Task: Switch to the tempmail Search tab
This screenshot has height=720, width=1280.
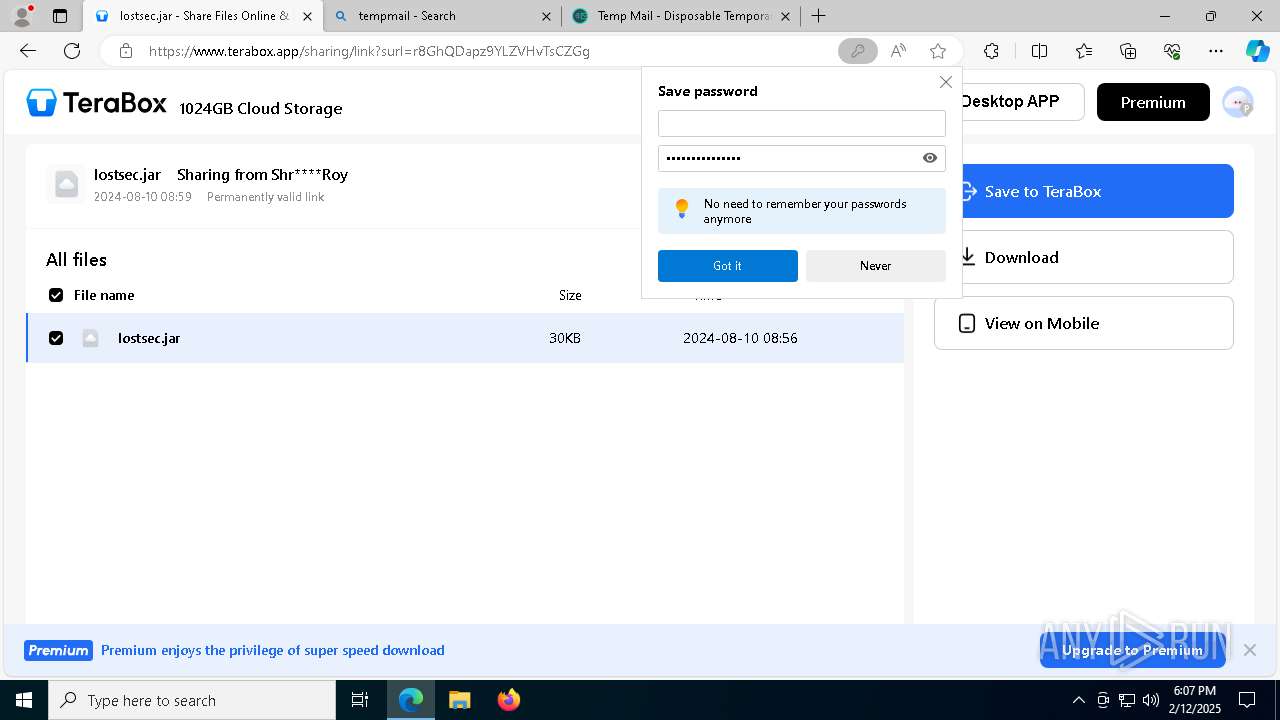Action: point(441,16)
